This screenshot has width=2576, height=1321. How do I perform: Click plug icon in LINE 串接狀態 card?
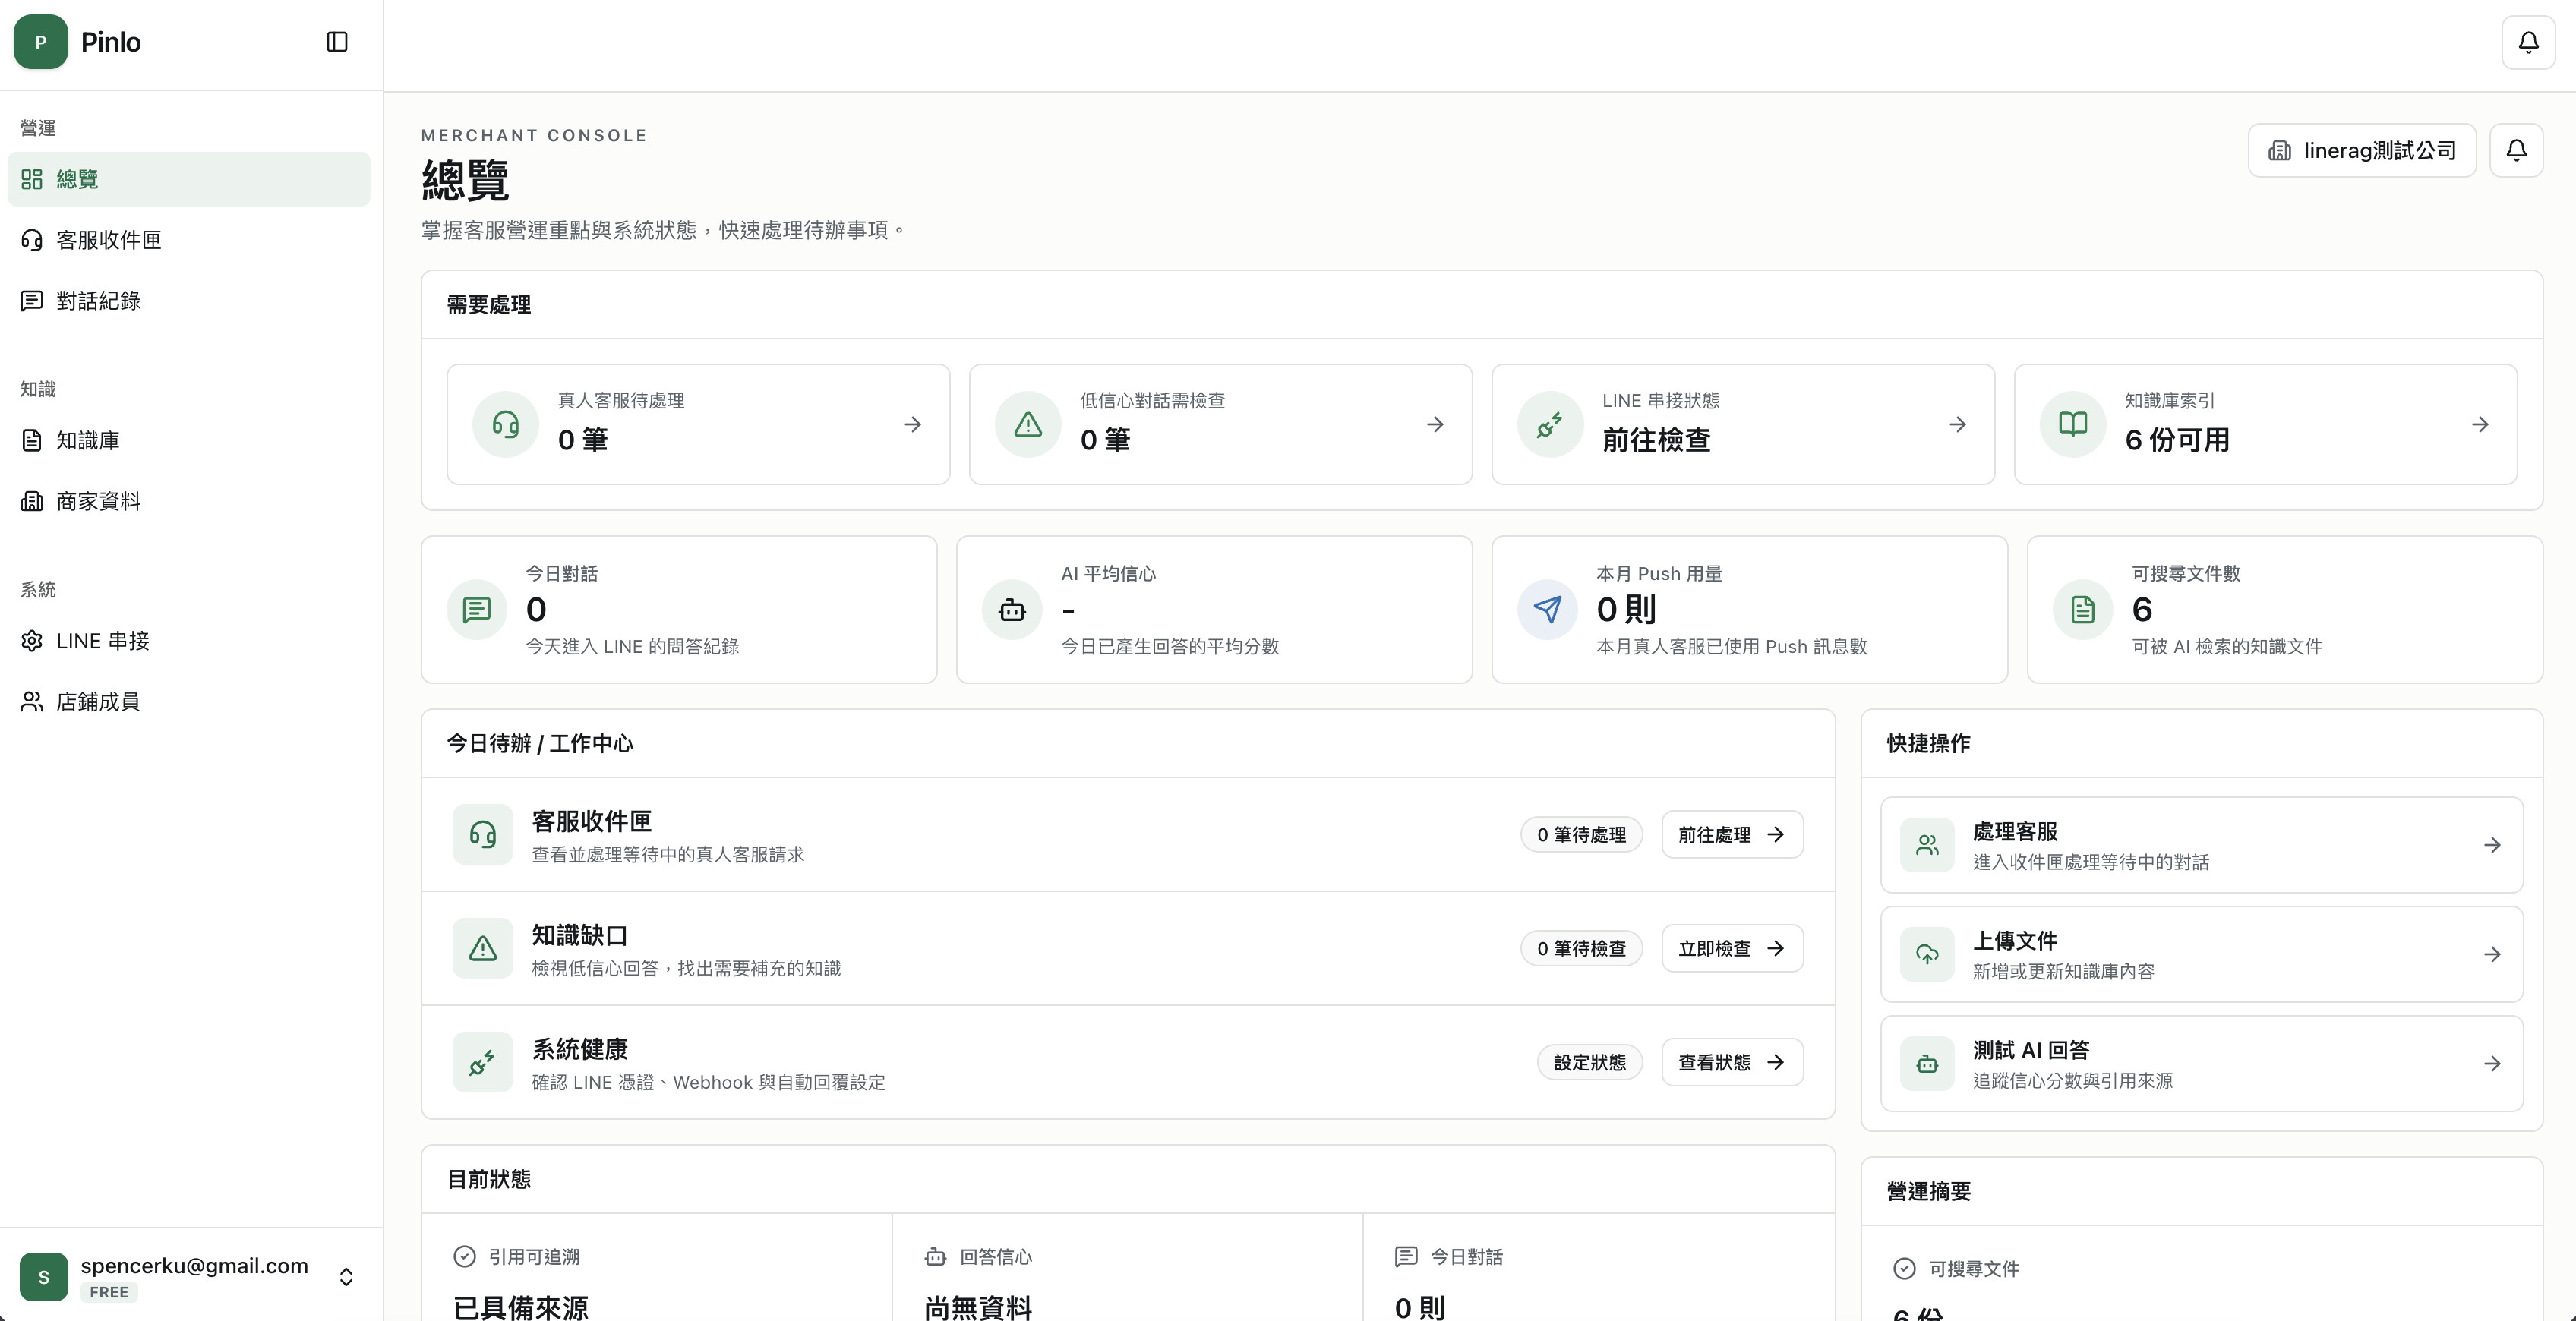[1550, 424]
